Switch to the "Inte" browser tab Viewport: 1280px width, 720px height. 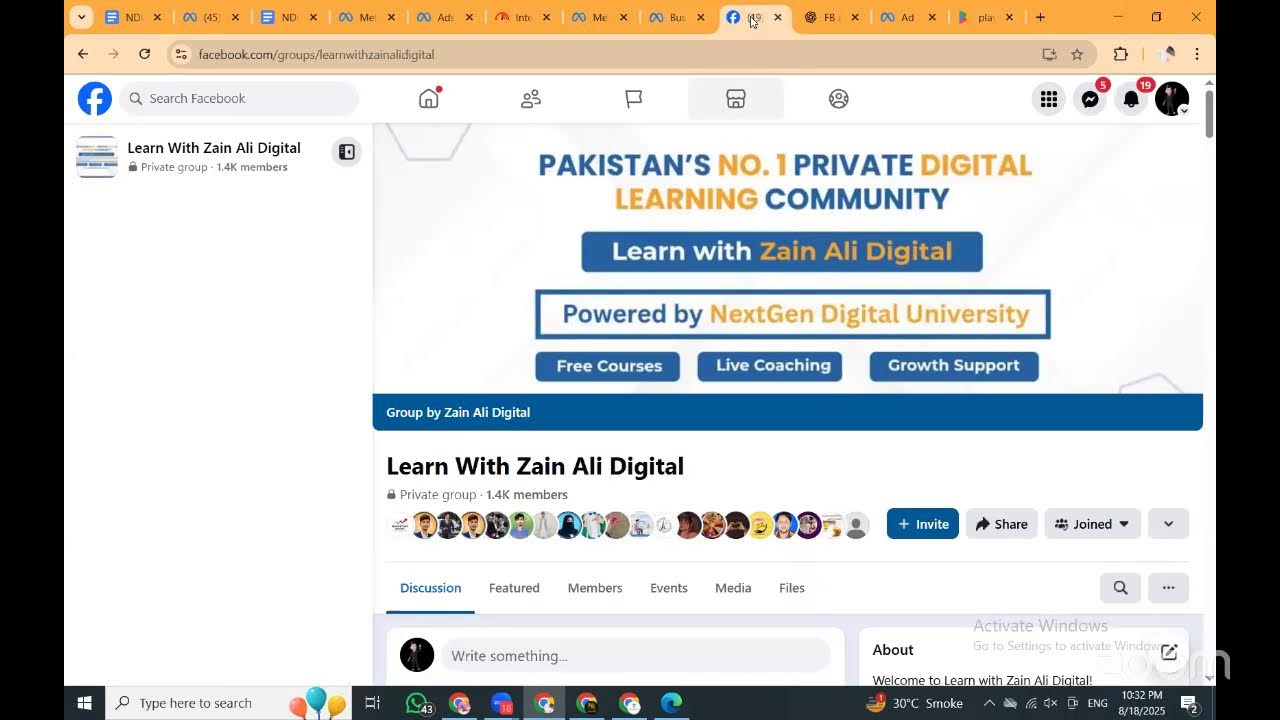[x=523, y=17]
